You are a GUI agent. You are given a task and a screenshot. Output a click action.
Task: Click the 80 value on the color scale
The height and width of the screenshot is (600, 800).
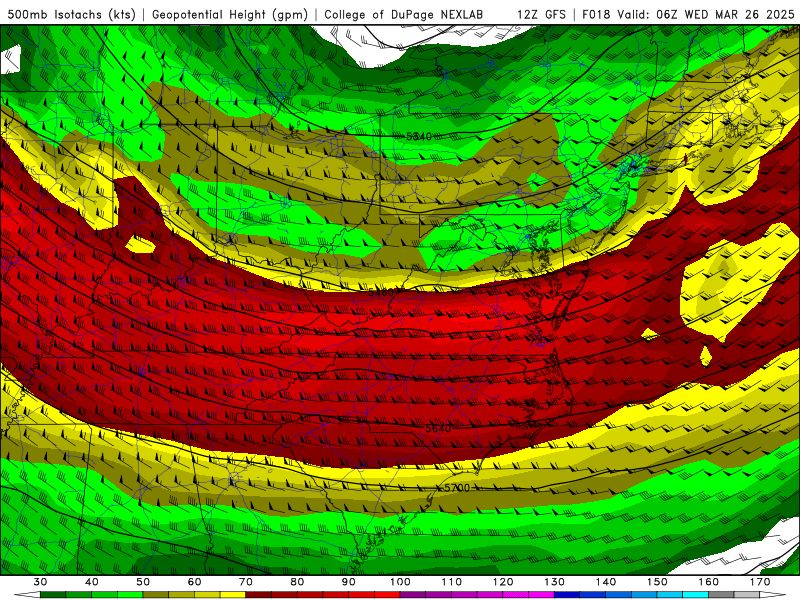tap(297, 582)
